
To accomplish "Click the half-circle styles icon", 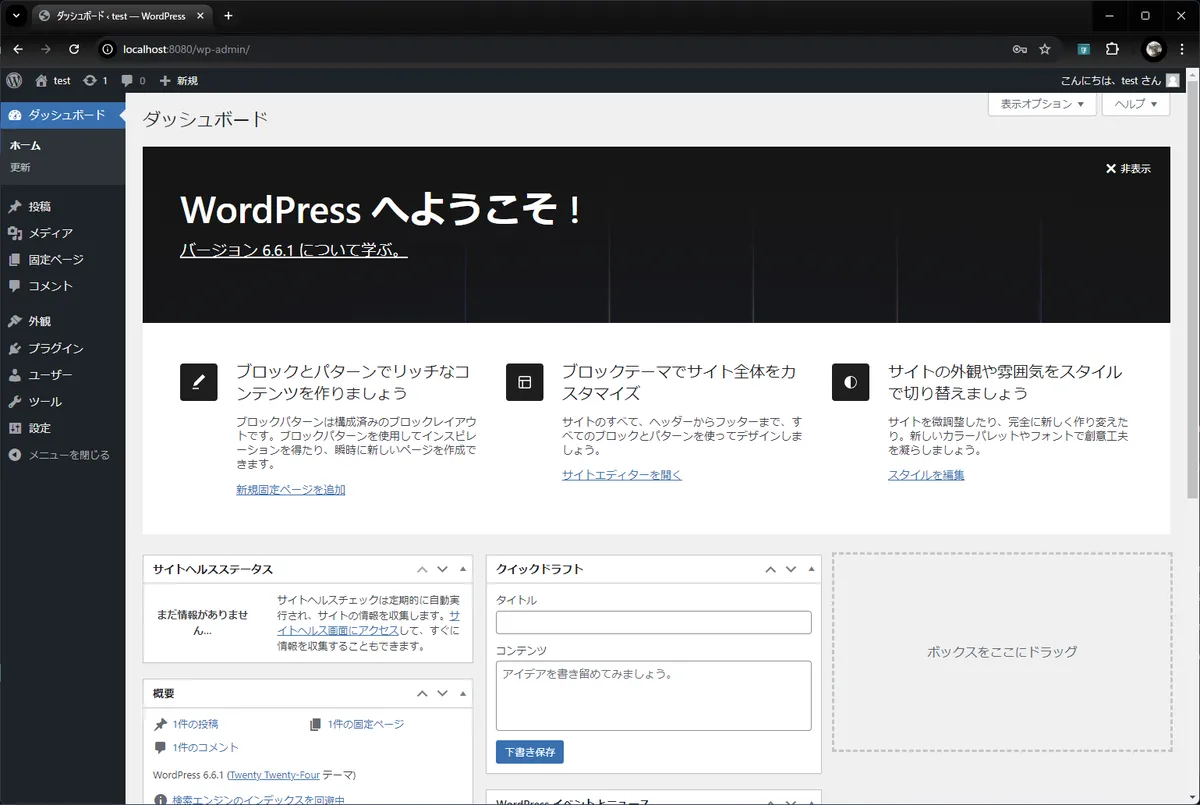I will coord(850,382).
